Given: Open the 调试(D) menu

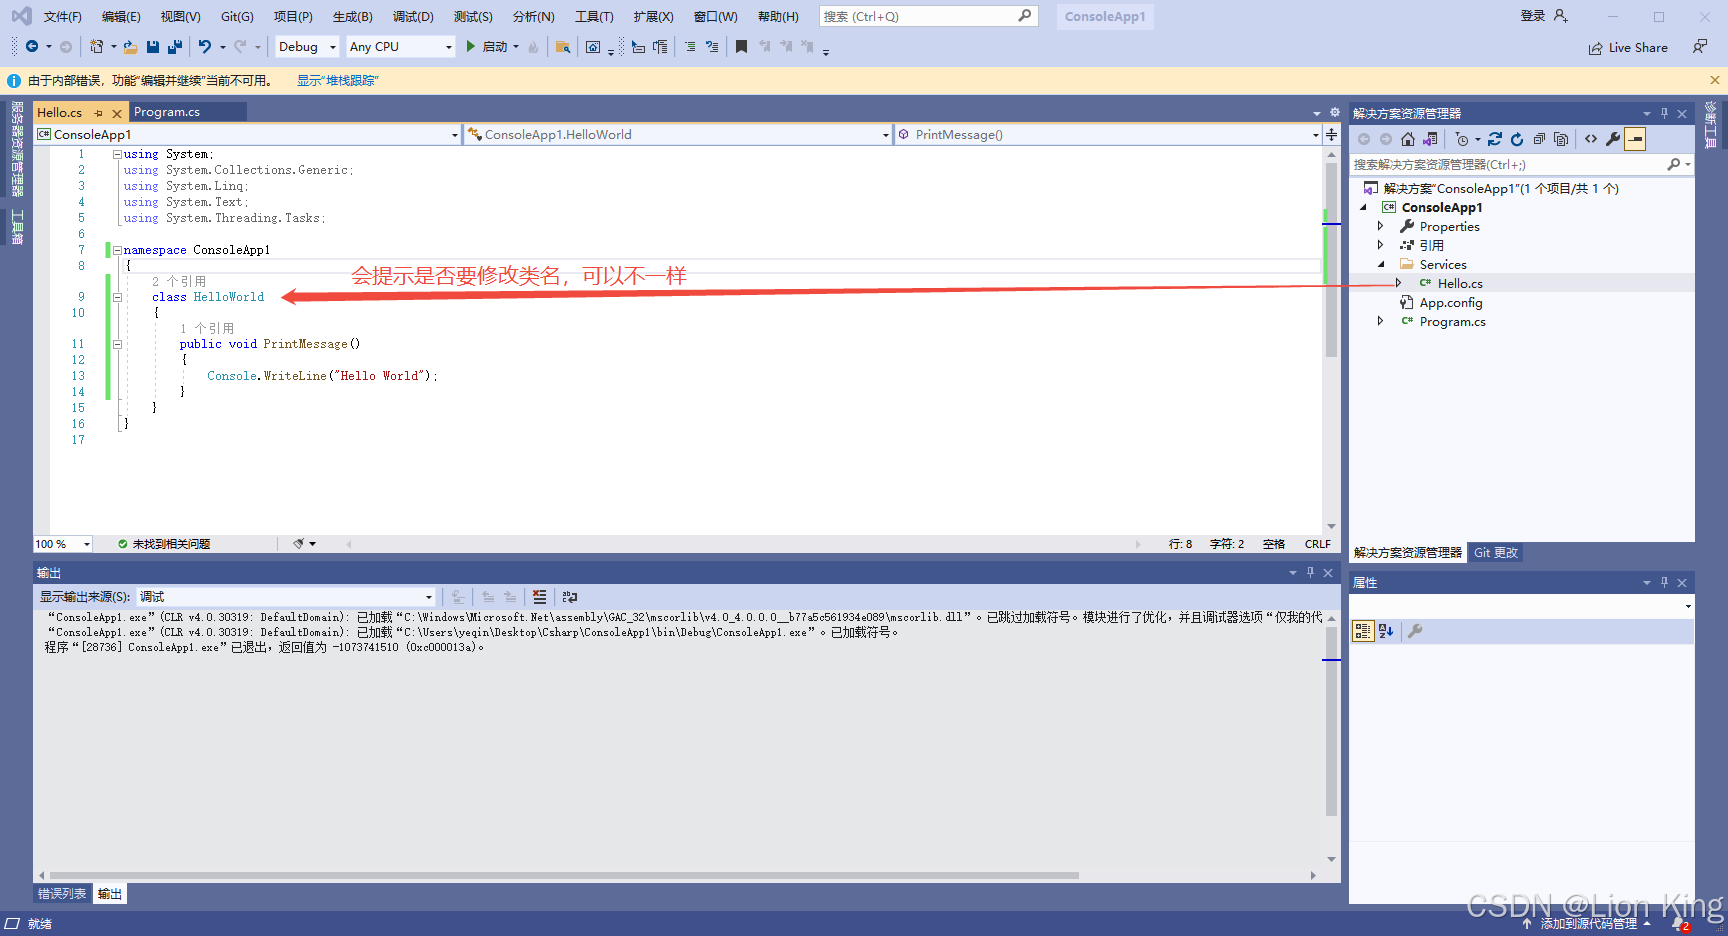Looking at the screenshot, I should (x=413, y=17).
